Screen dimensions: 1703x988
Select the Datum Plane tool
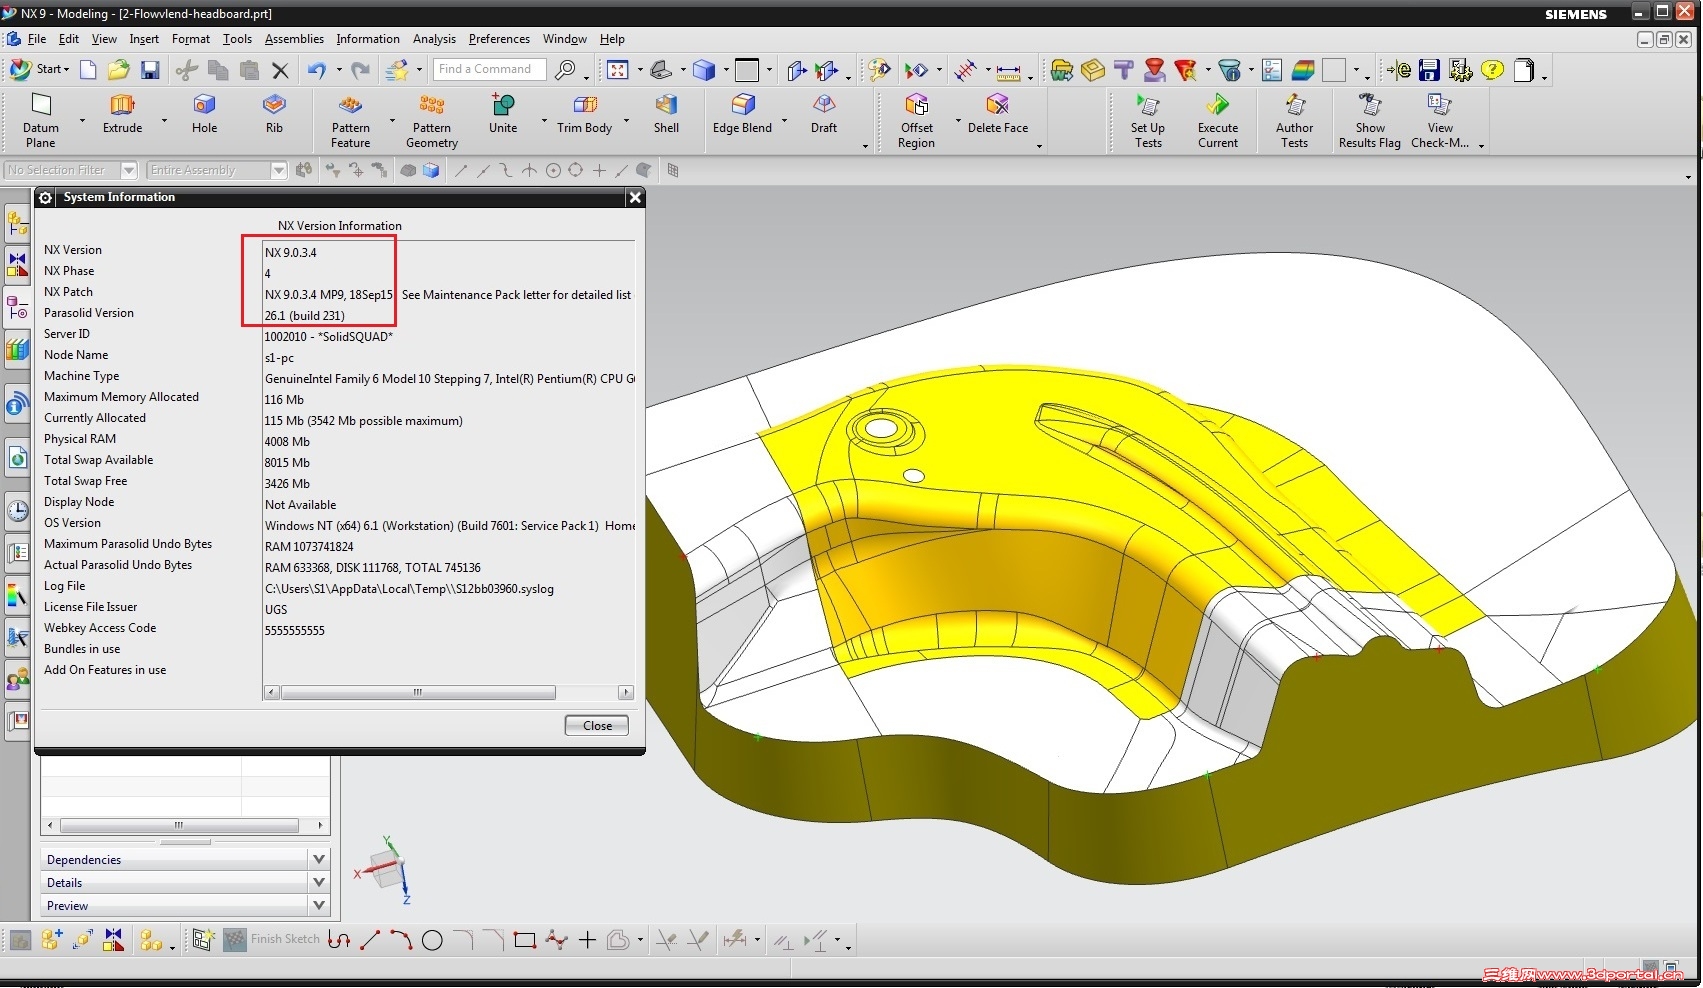point(41,120)
